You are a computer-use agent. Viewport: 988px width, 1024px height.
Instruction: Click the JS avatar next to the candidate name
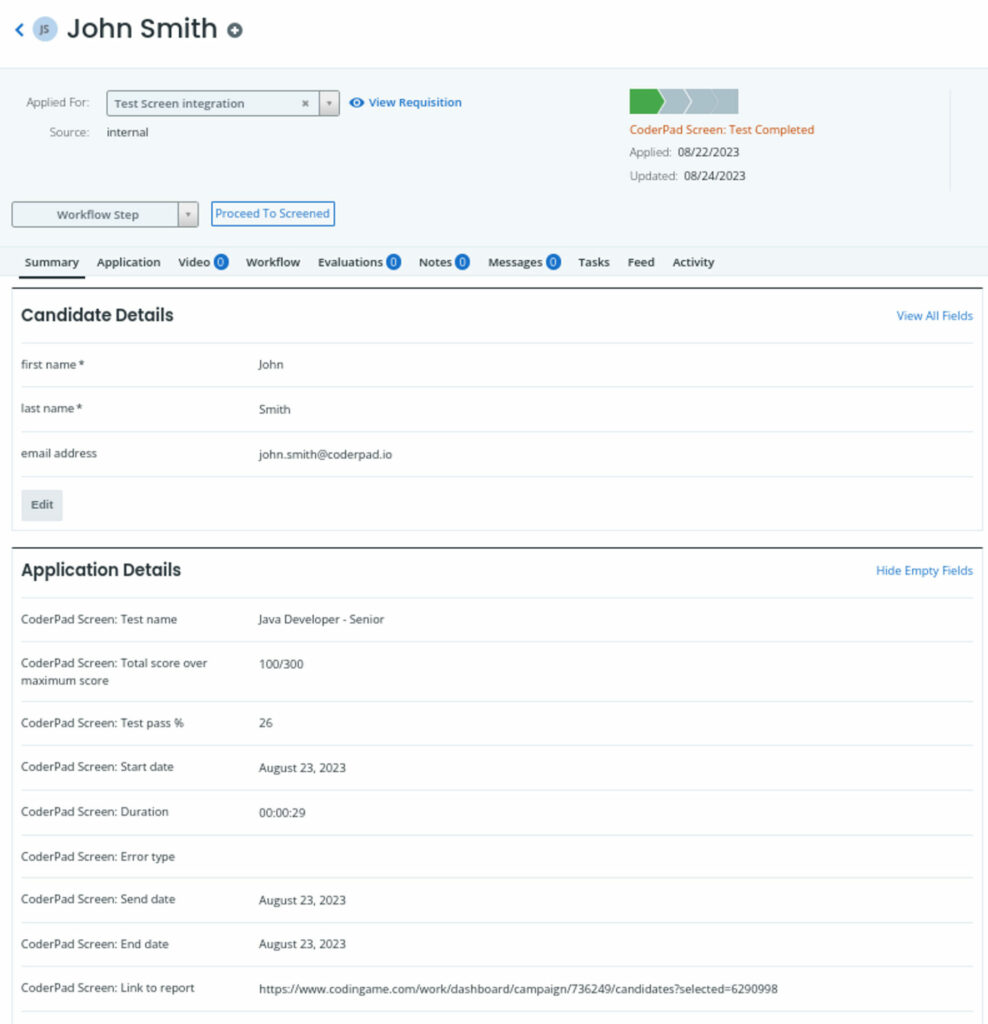point(43,29)
